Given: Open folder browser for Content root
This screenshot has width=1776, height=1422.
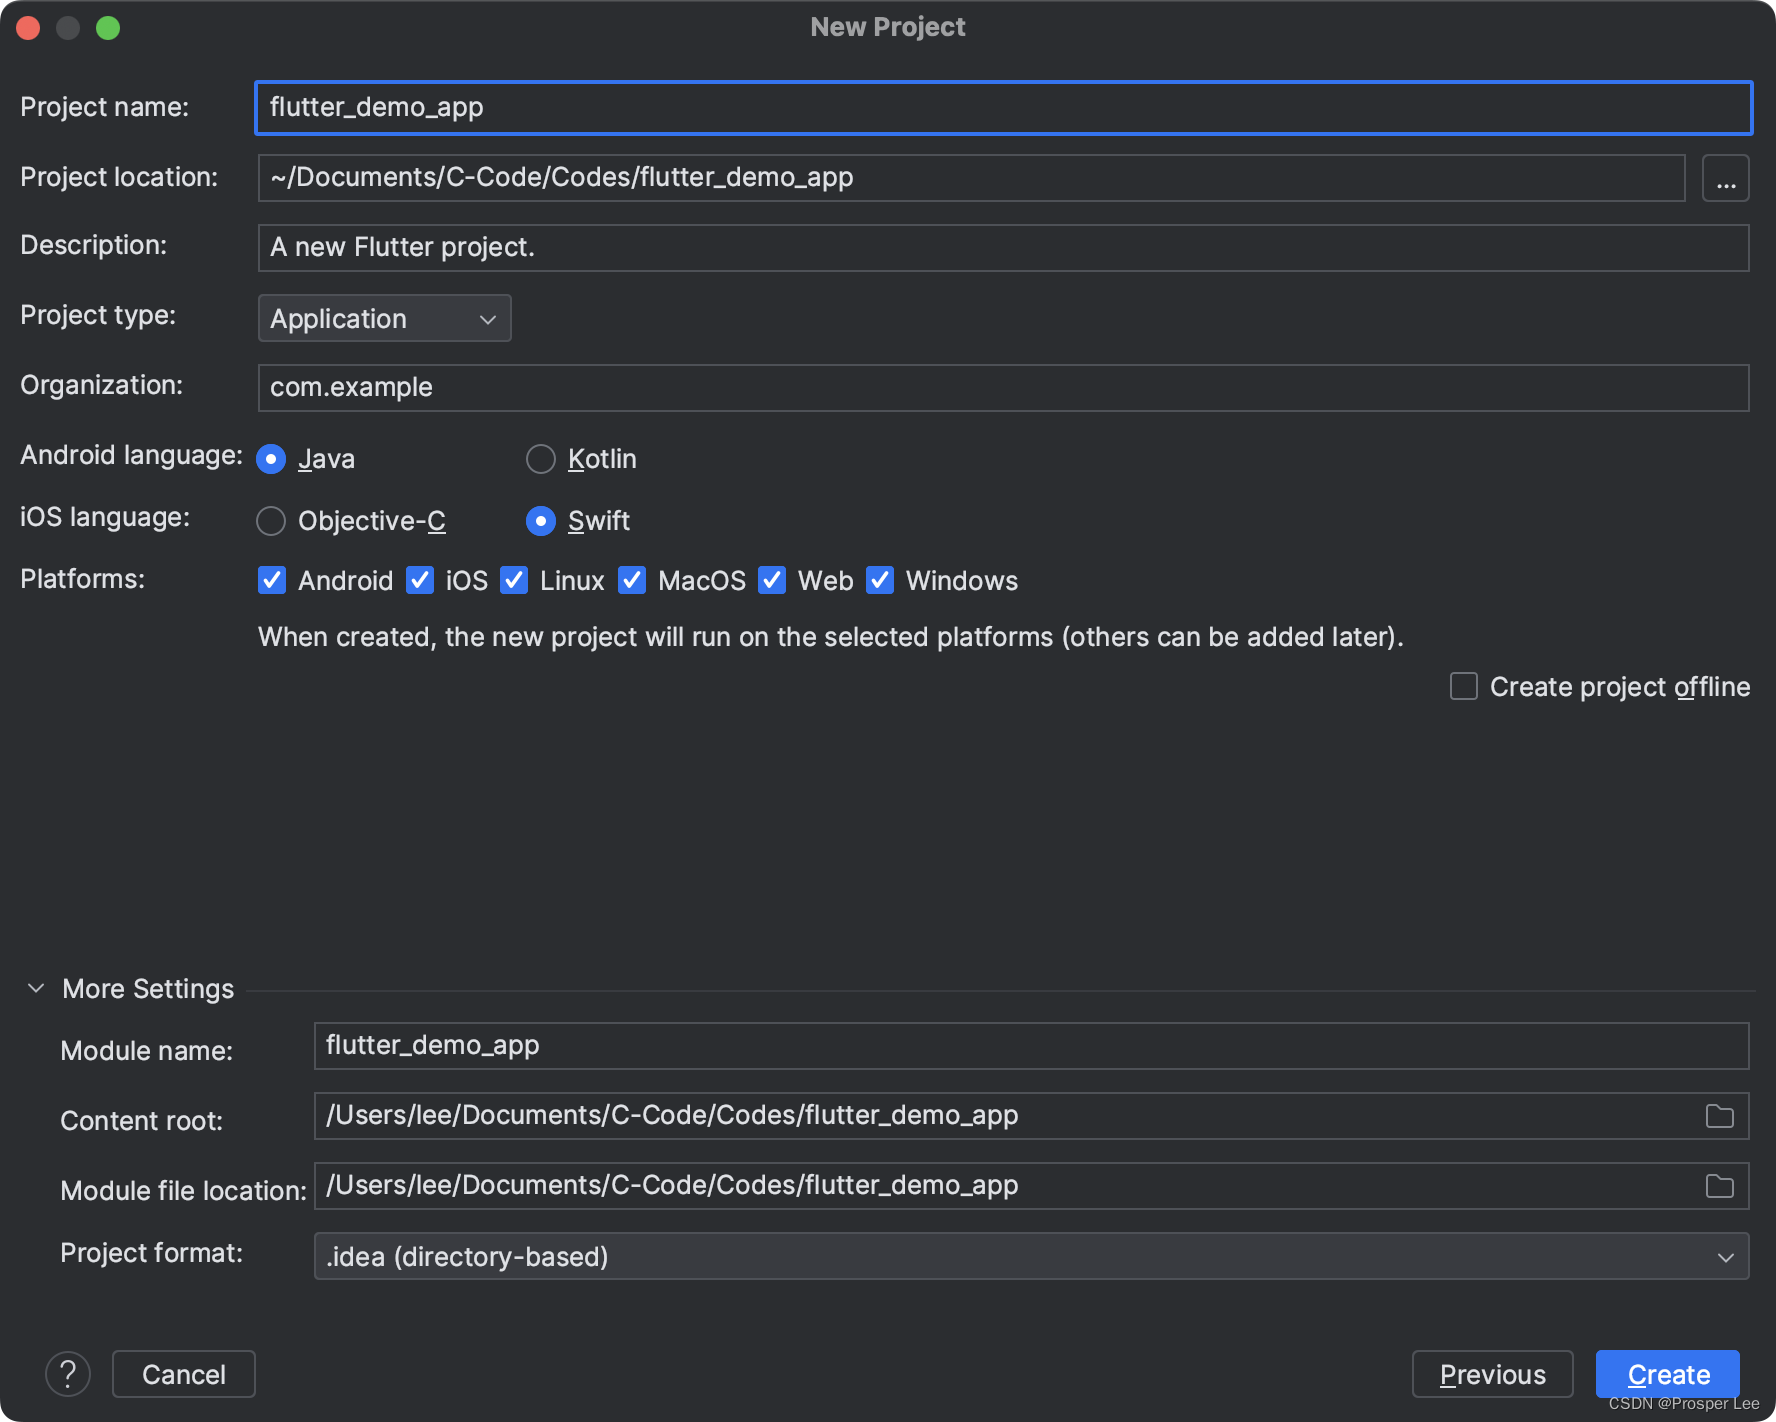Looking at the screenshot, I should (1719, 1116).
